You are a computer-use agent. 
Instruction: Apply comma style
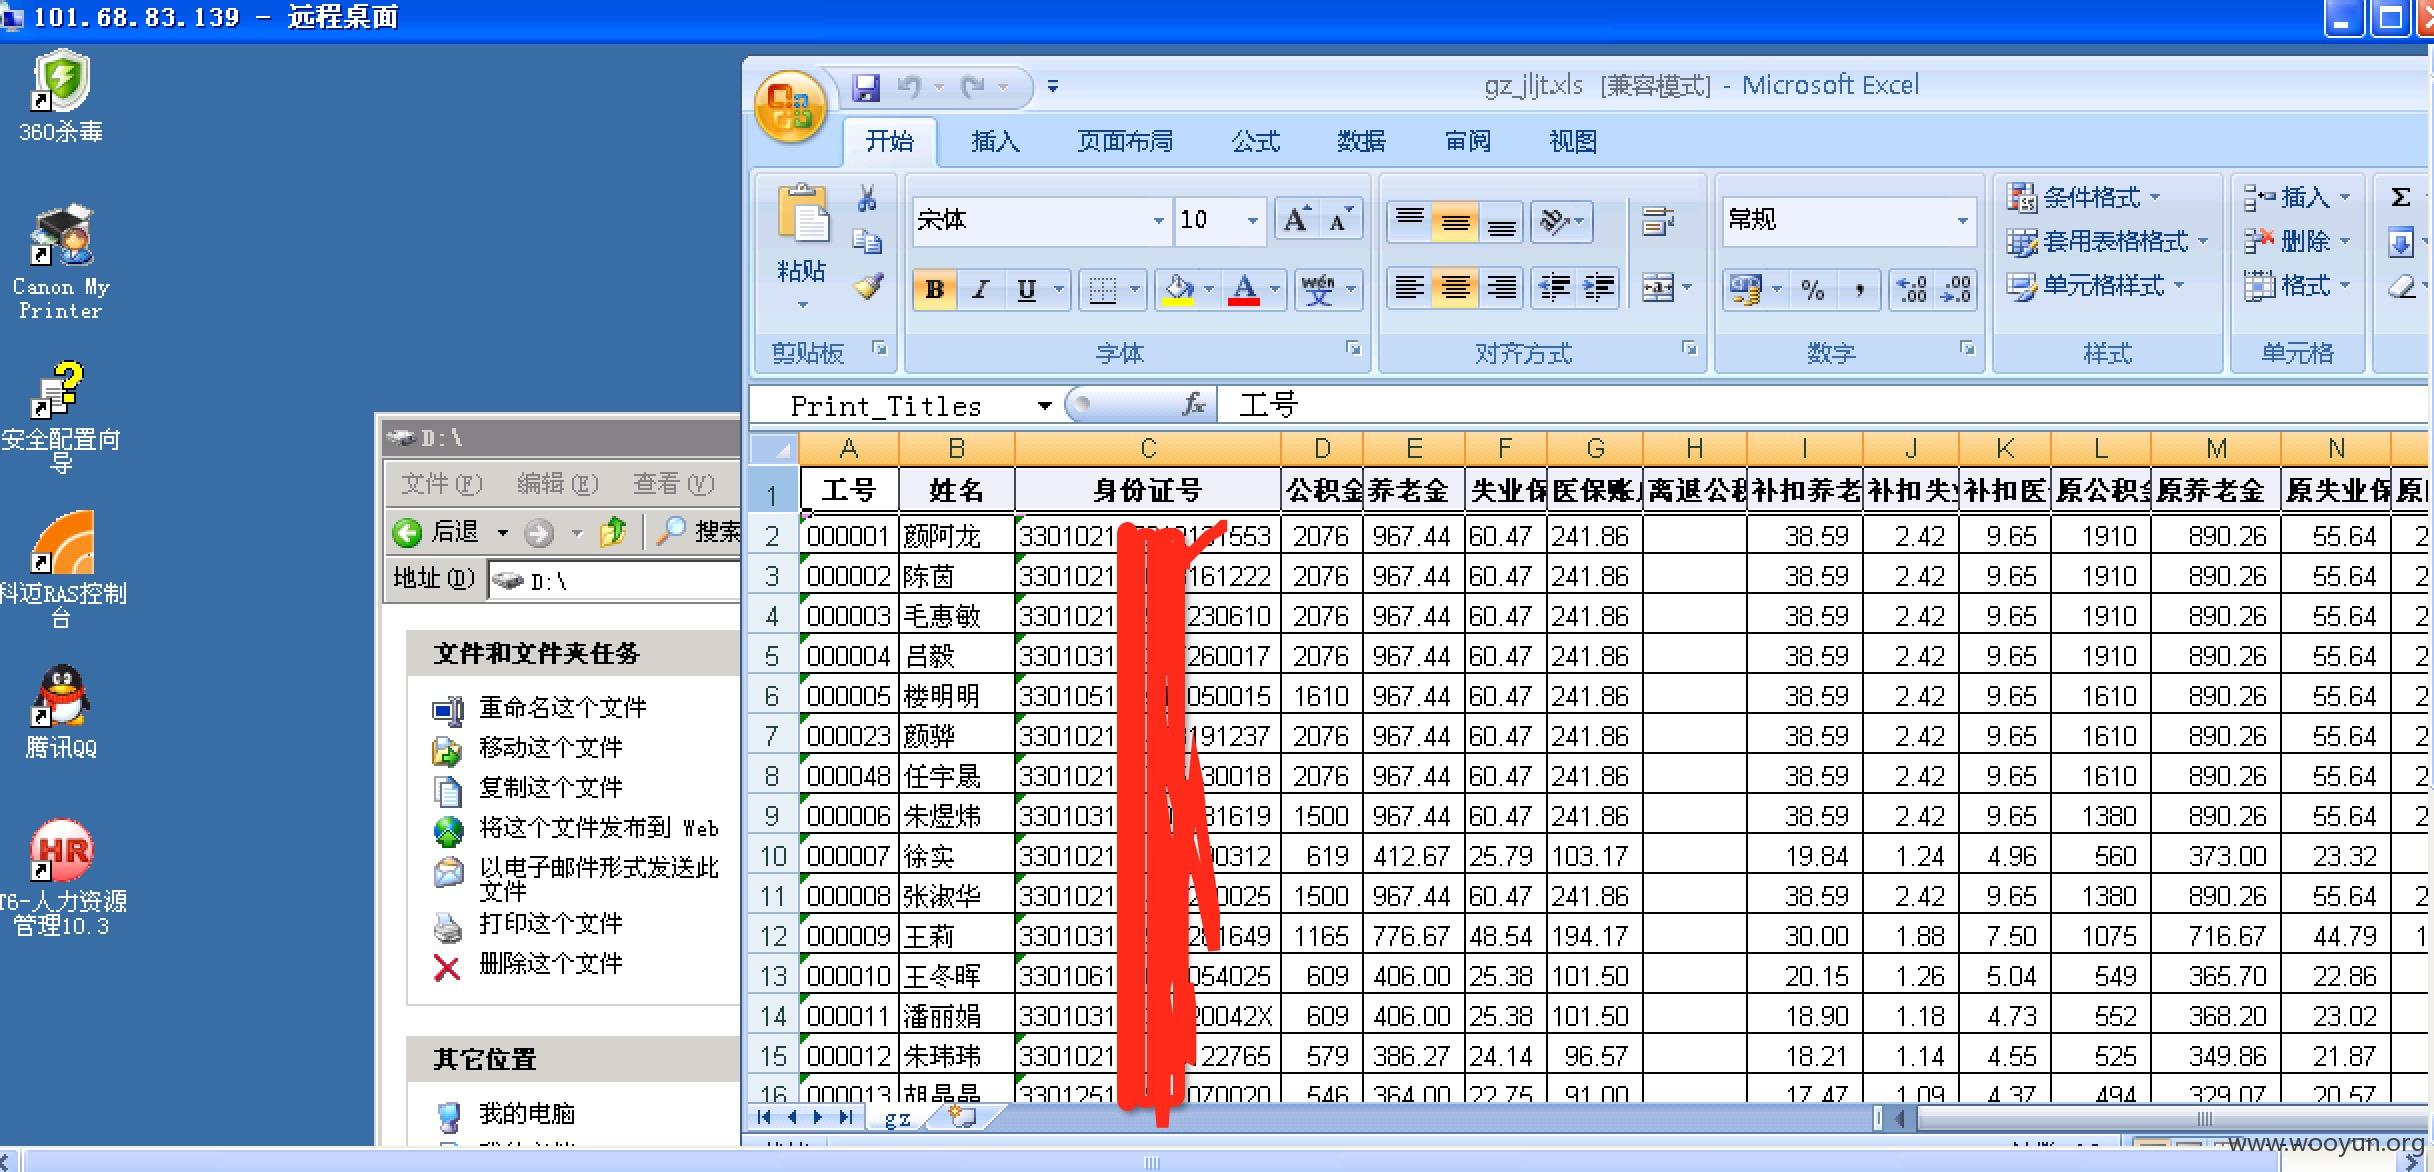tap(1859, 290)
